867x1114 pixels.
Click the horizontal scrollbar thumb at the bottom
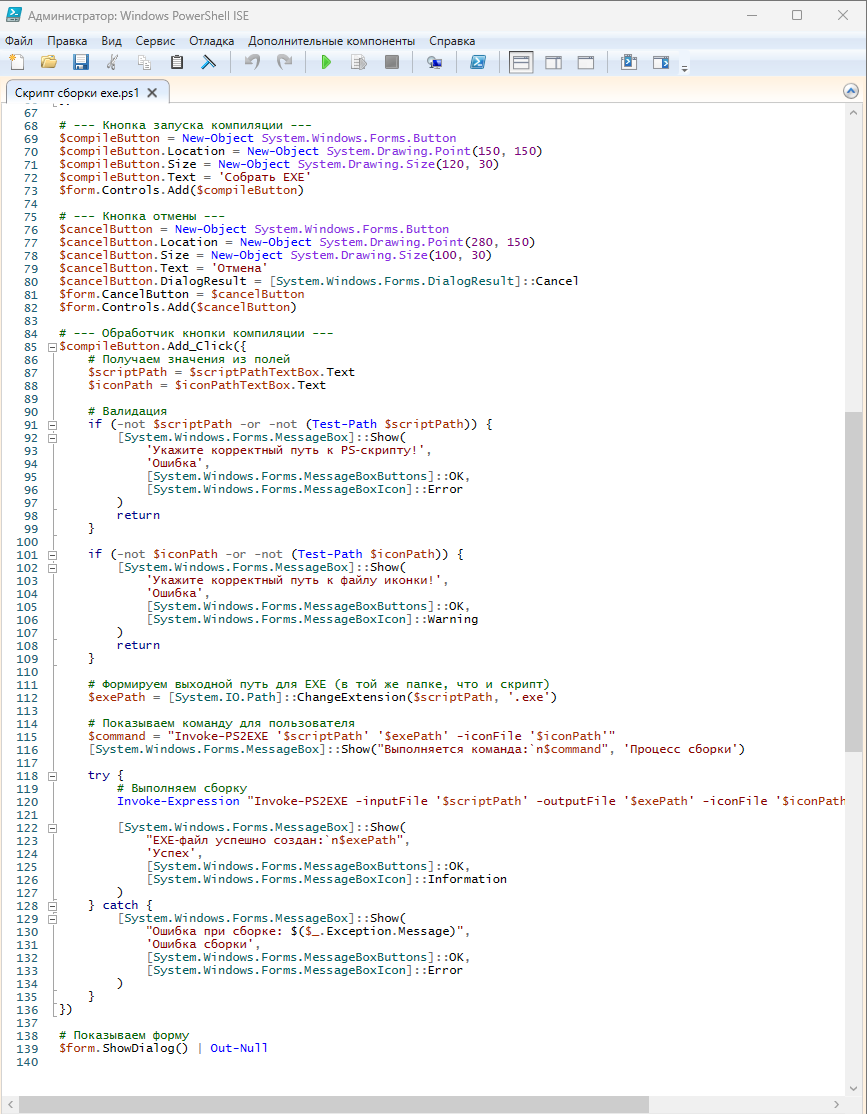(x=334, y=1105)
